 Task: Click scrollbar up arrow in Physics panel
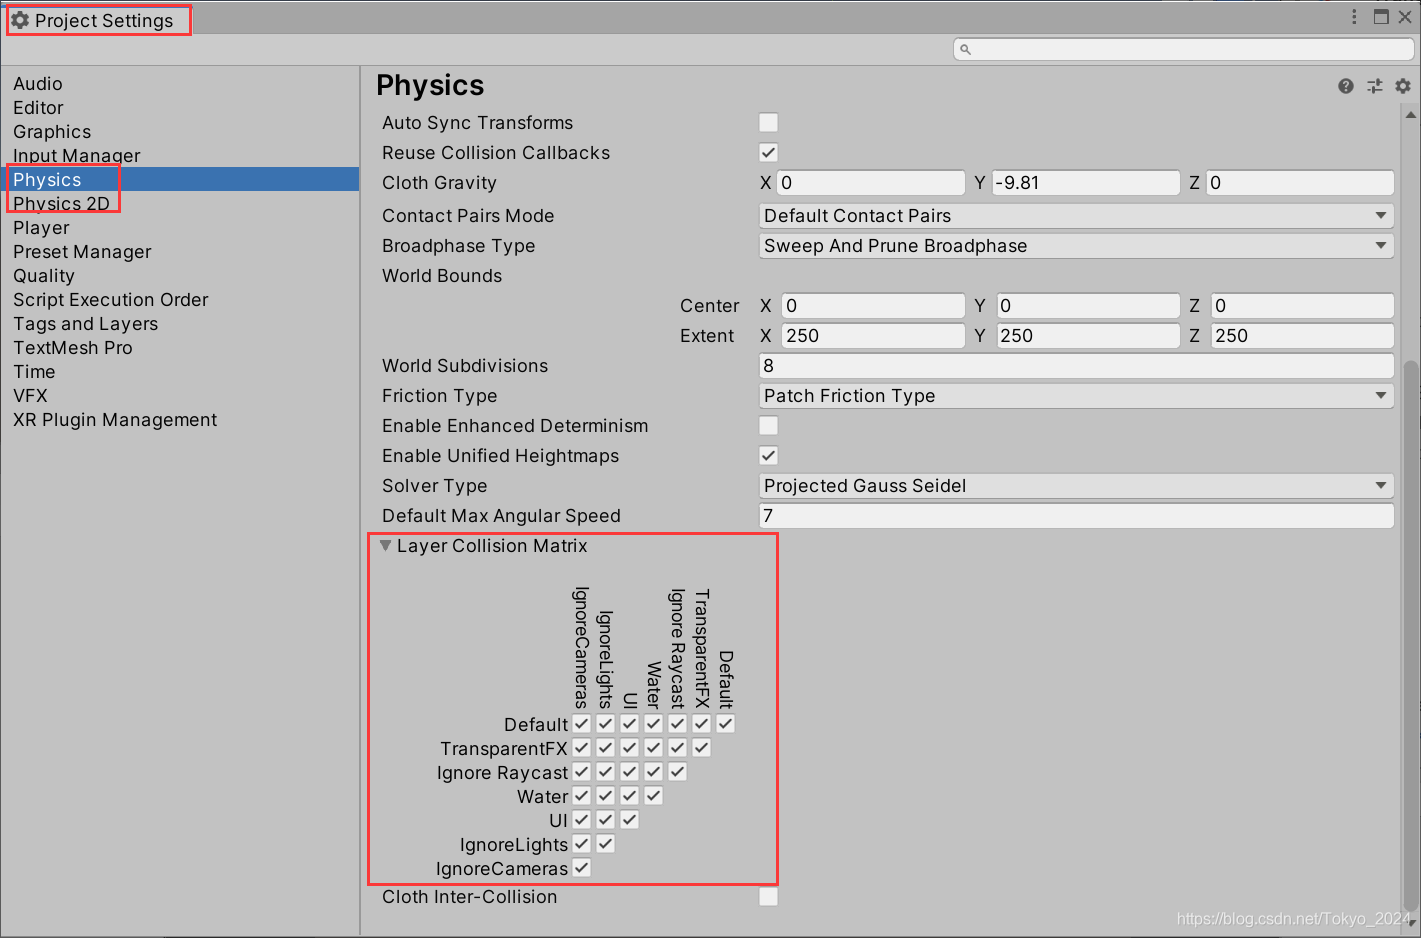coord(1411,114)
